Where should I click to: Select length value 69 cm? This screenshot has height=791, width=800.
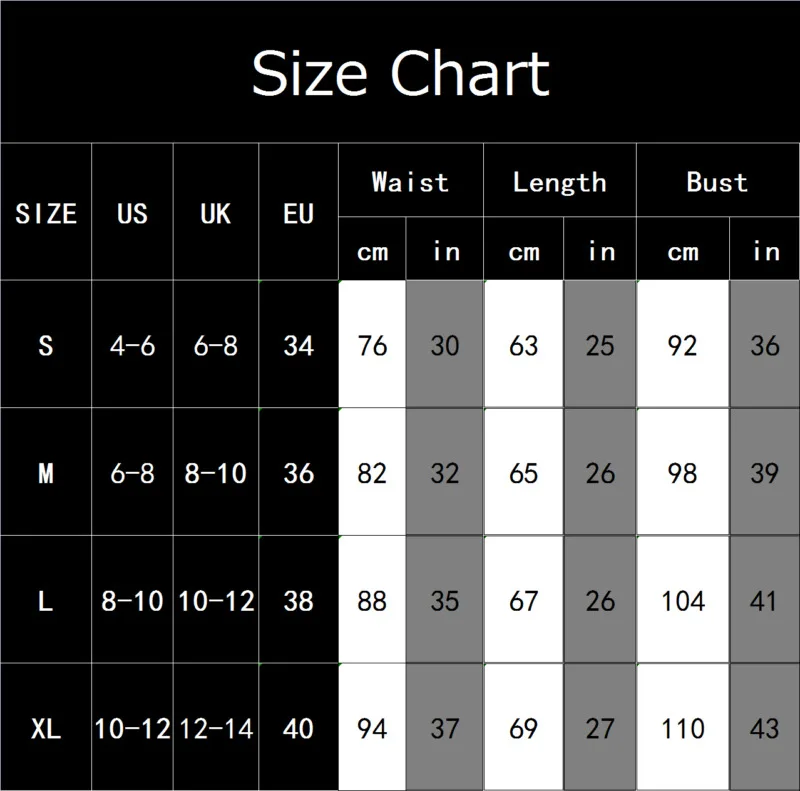pos(523,728)
